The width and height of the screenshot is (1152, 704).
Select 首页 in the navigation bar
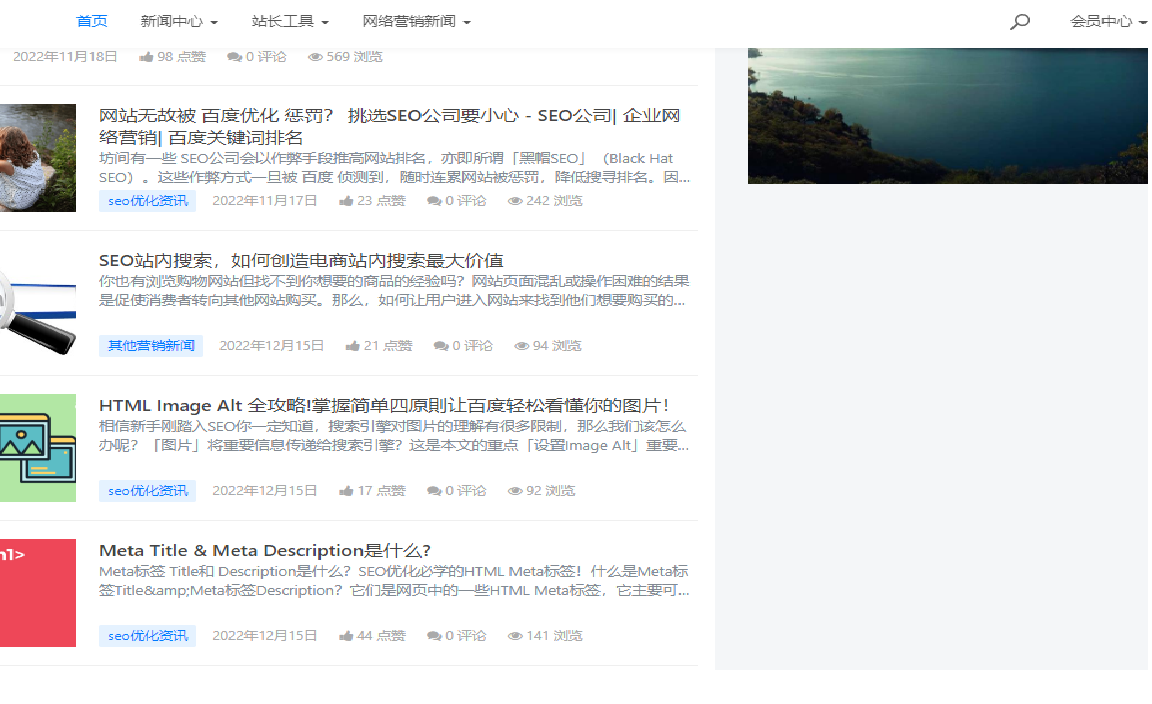(x=91, y=20)
